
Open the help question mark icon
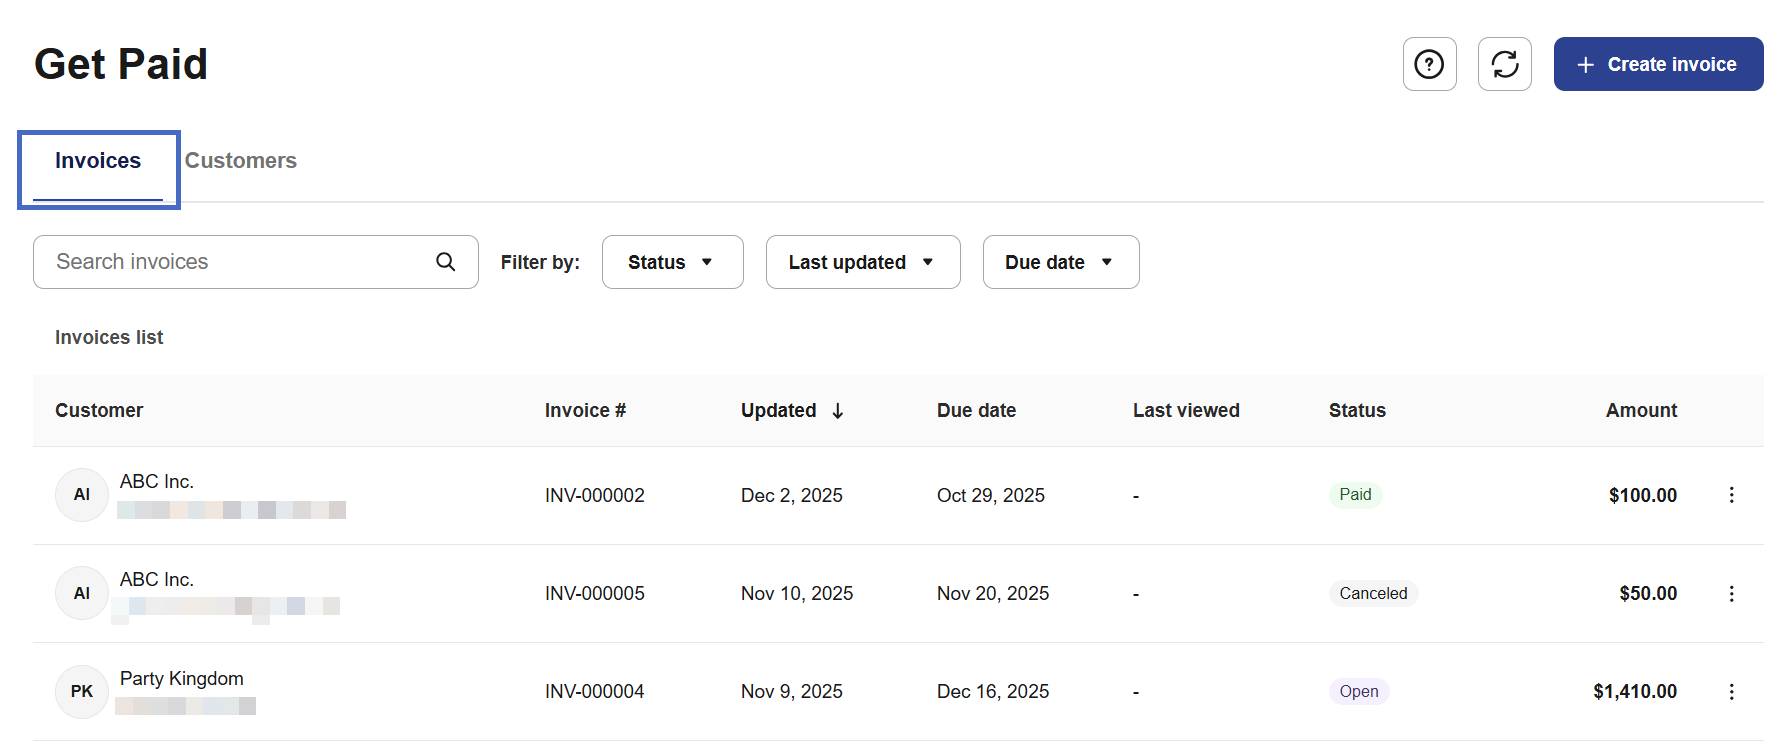pyautogui.click(x=1429, y=64)
